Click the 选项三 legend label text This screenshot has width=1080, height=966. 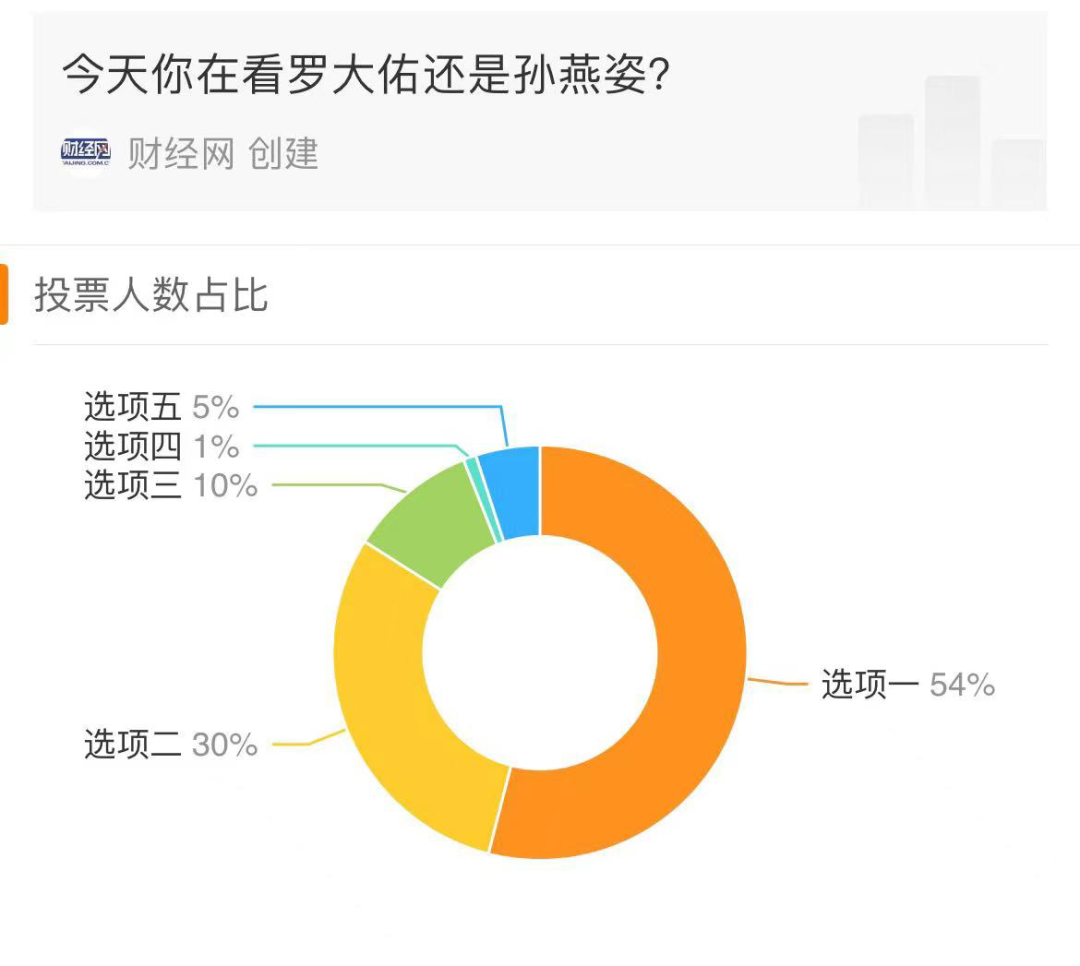(133, 486)
